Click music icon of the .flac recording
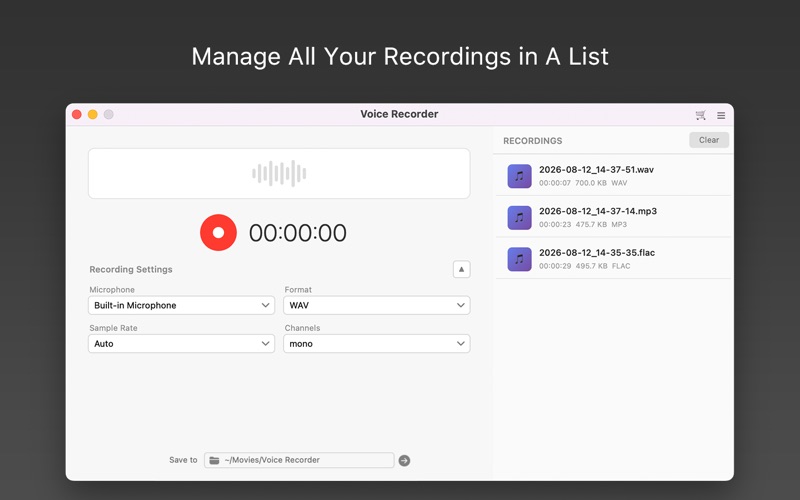Image resolution: width=800 pixels, height=500 pixels. (519, 259)
